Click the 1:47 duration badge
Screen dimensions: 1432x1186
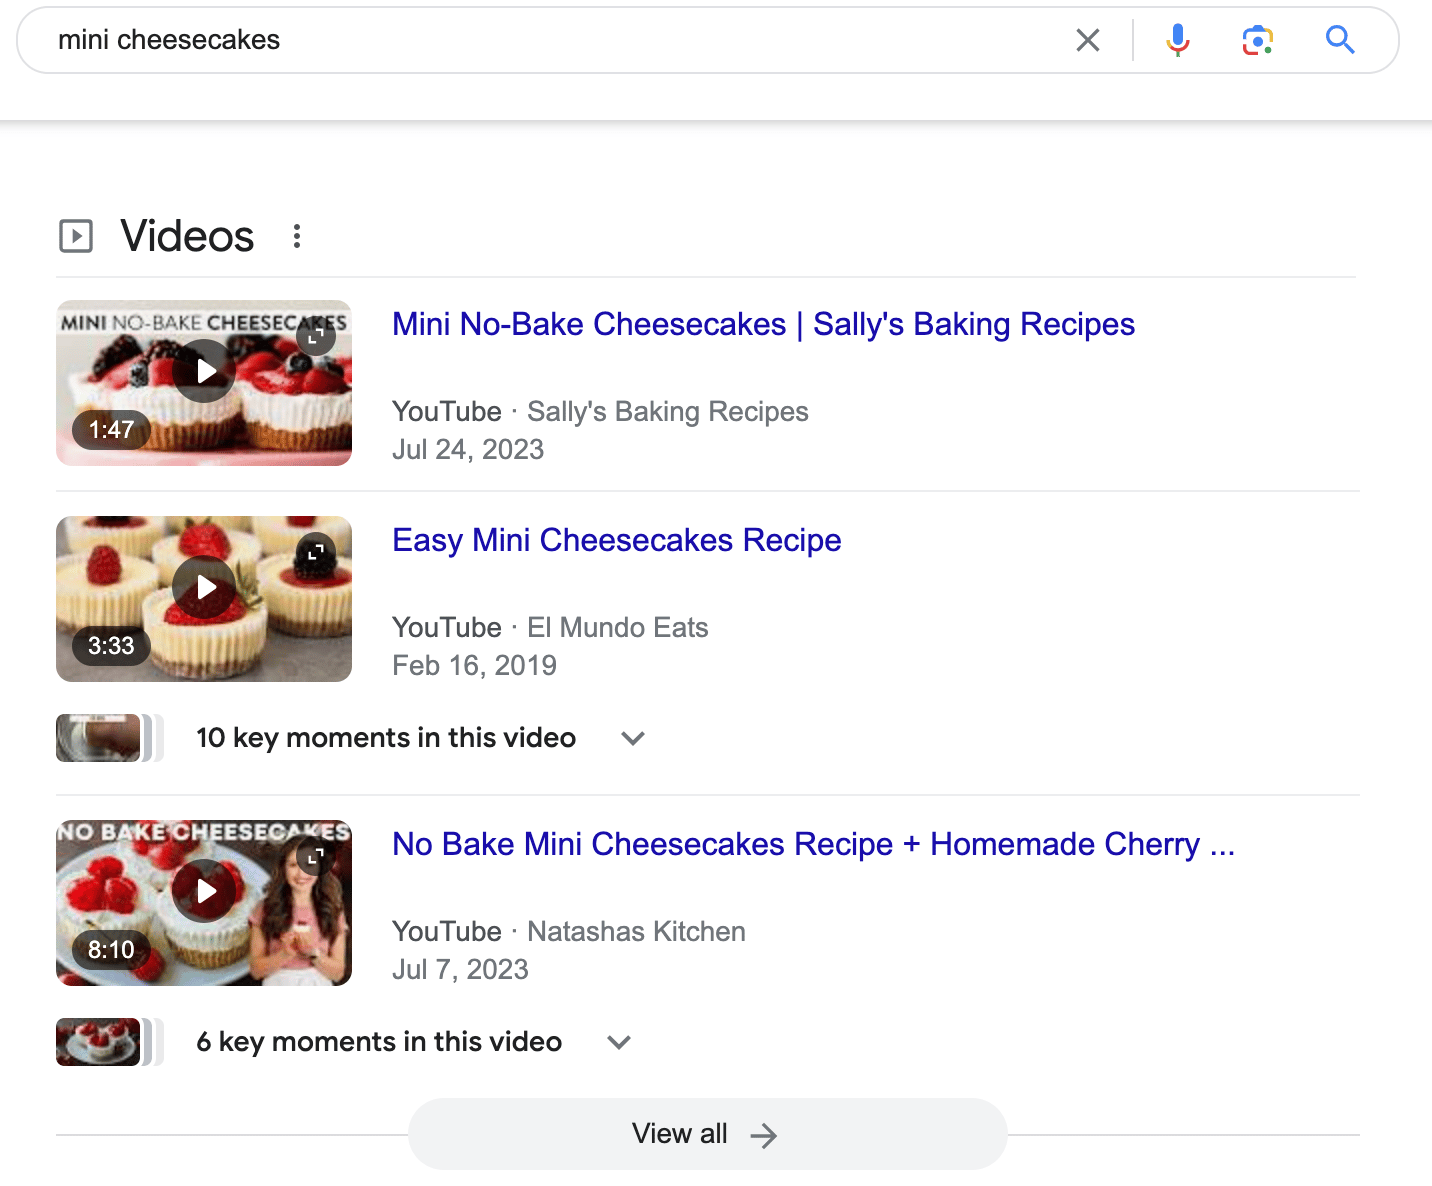pos(111,430)
